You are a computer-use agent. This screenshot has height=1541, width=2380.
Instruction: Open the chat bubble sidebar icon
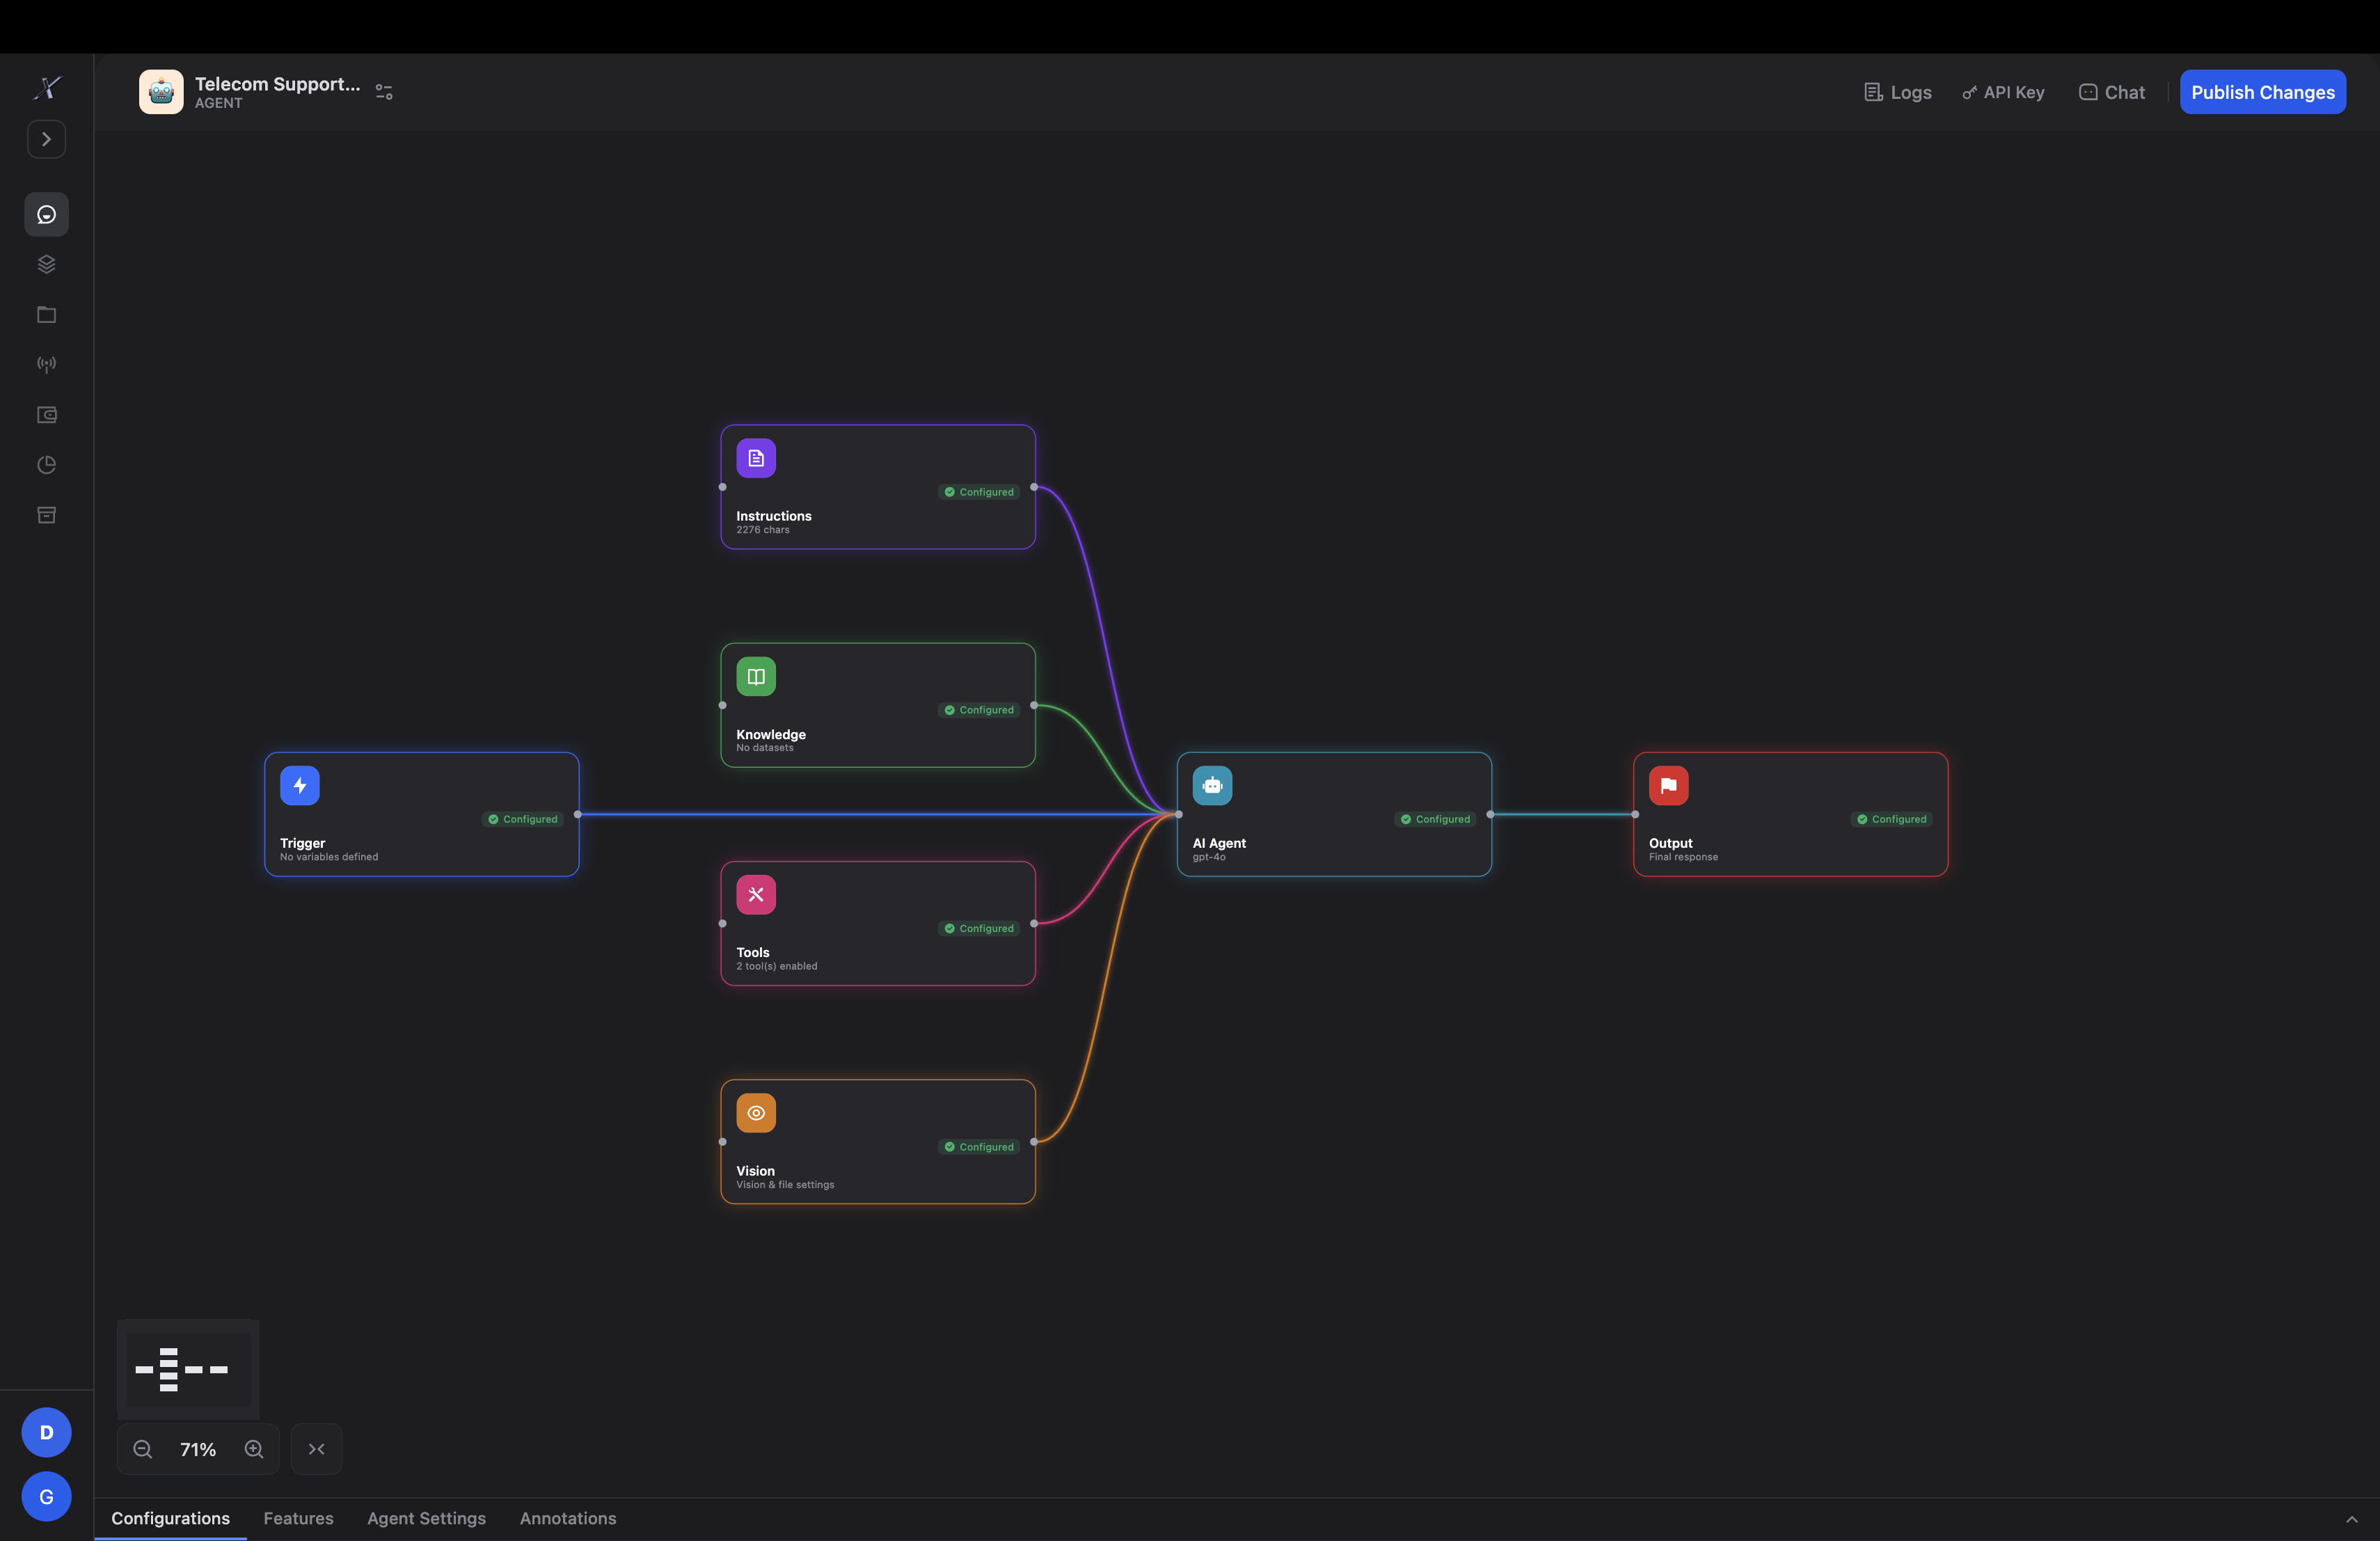point(46,214)
